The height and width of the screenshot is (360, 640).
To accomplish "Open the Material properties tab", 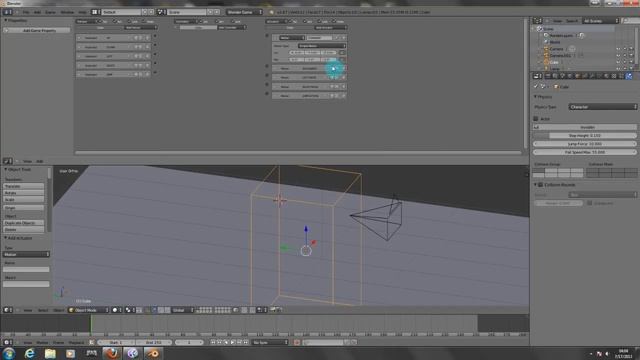I will tap(607, 76).
